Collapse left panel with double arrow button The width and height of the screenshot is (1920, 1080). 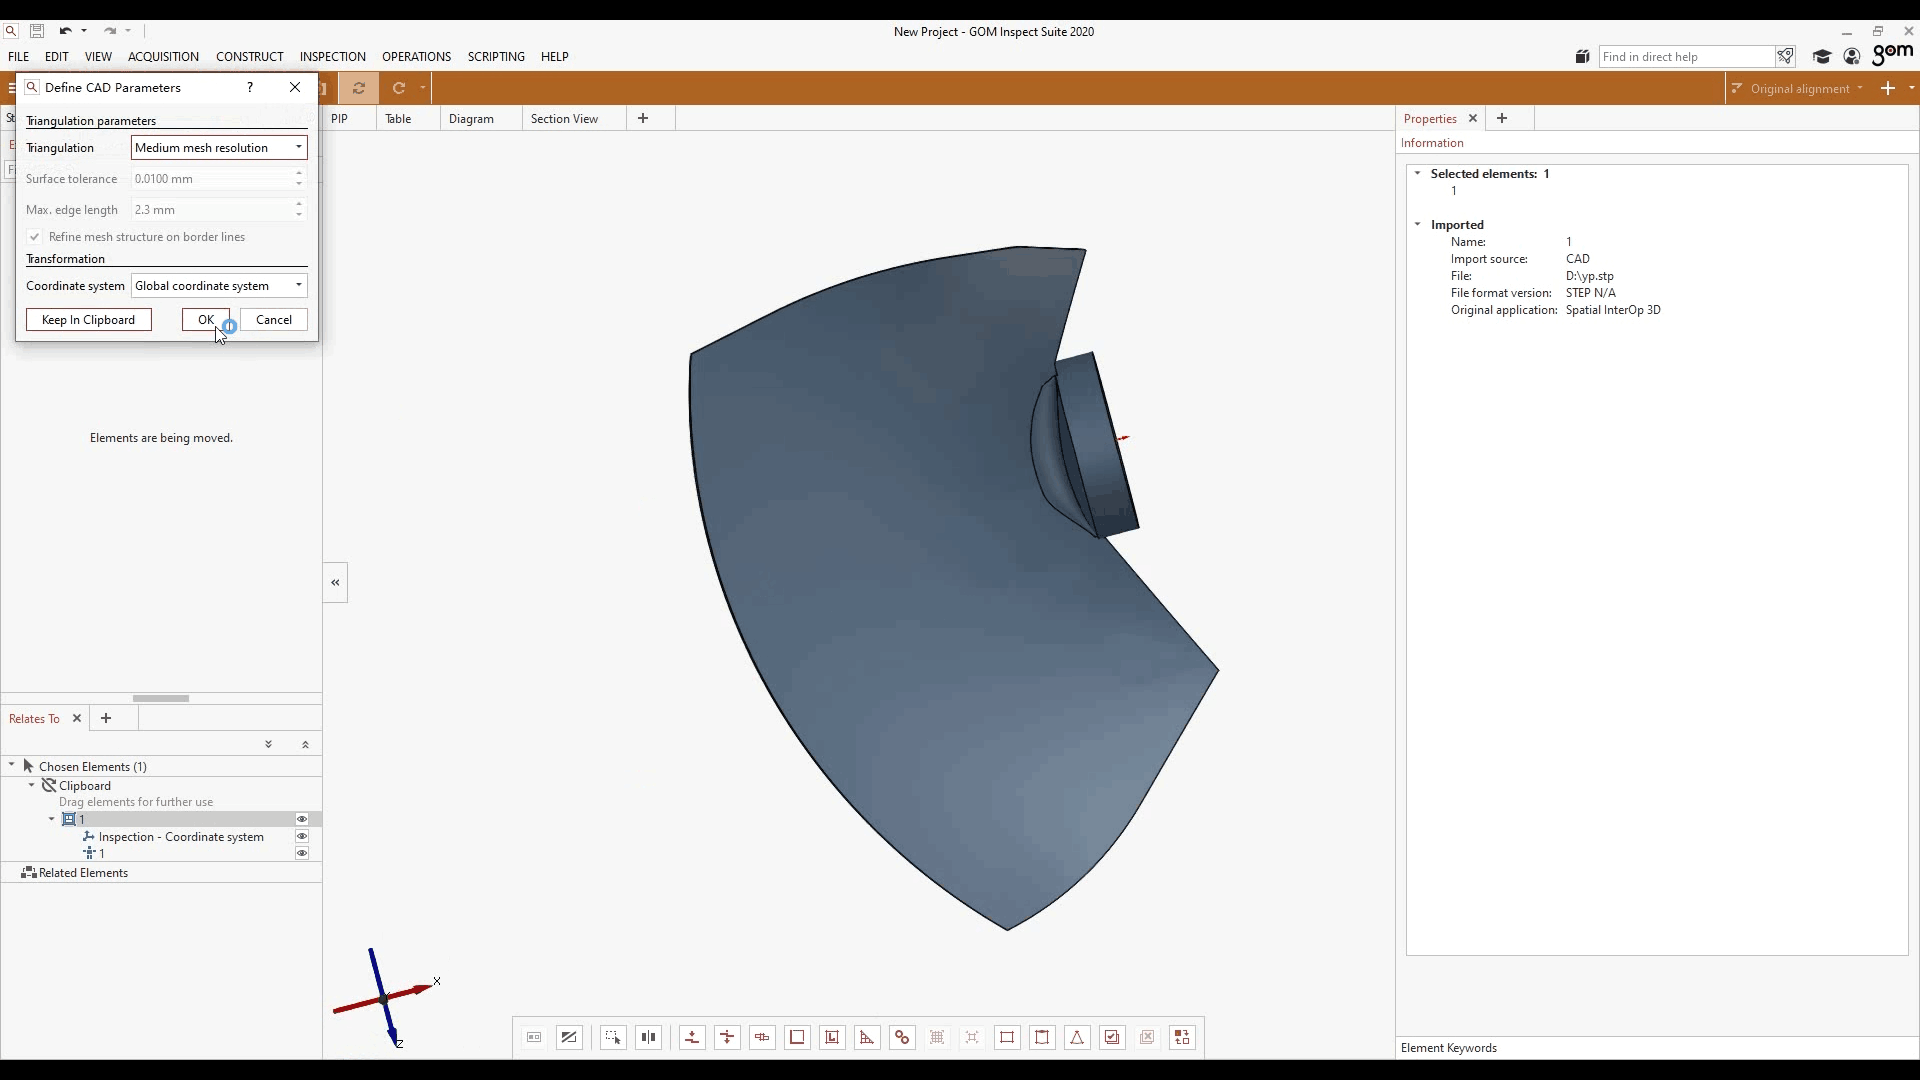coord(335,583)
